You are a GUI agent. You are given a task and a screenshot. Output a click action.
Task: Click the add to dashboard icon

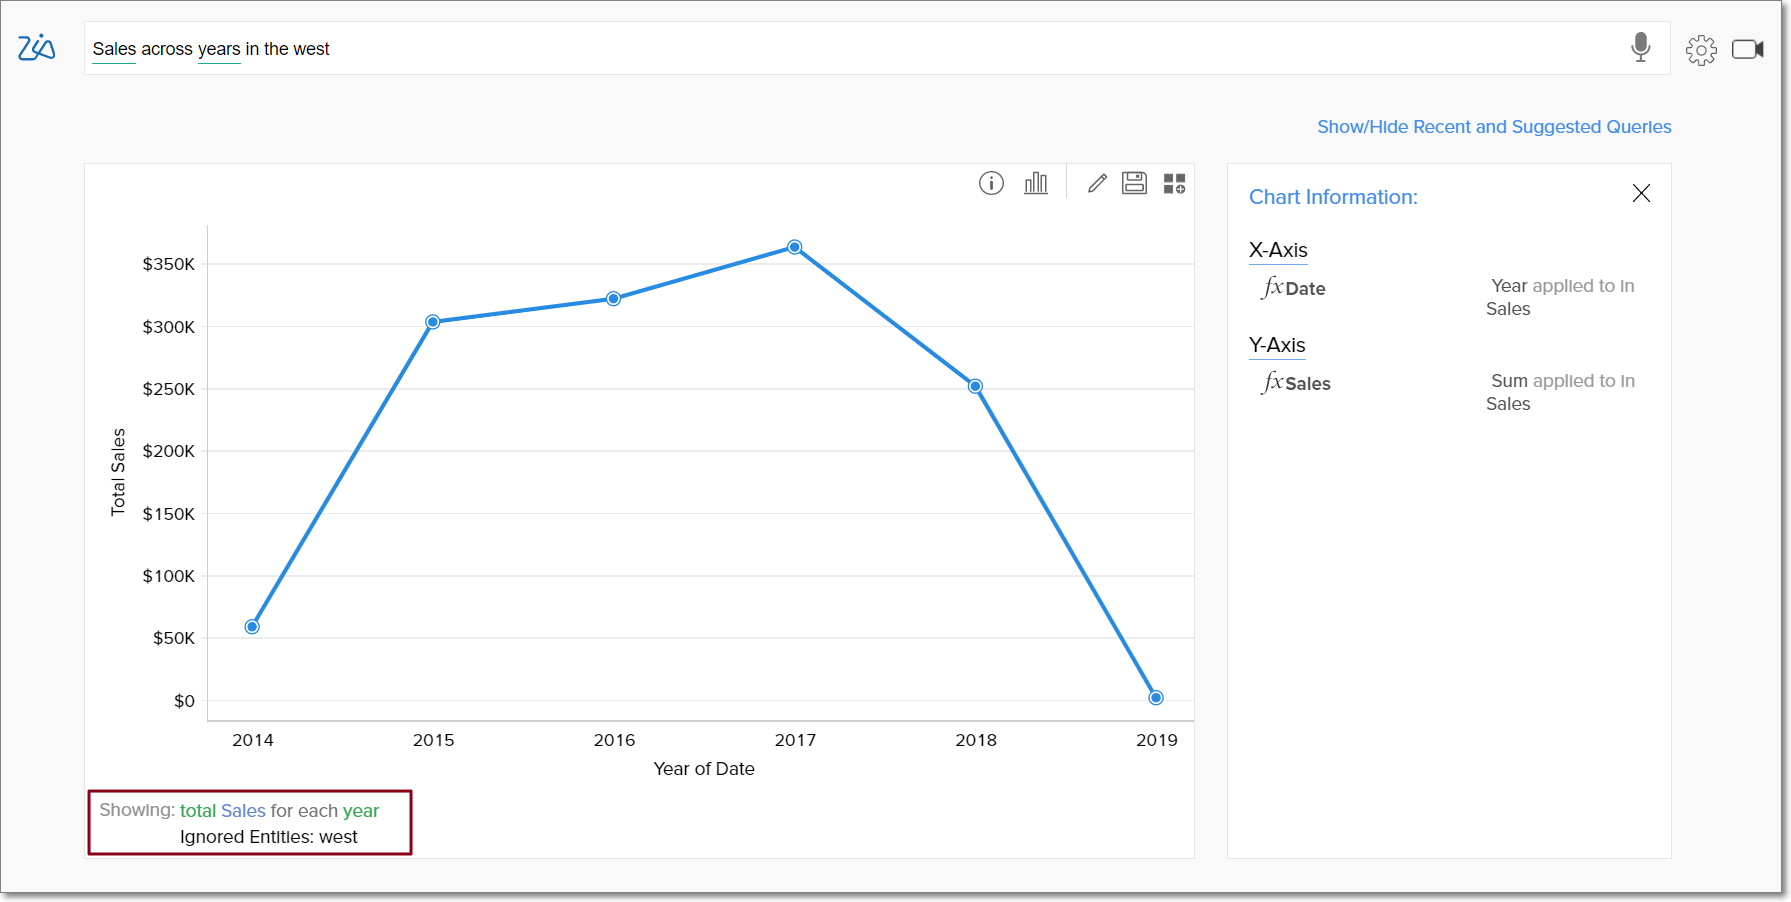point(1174,183)
